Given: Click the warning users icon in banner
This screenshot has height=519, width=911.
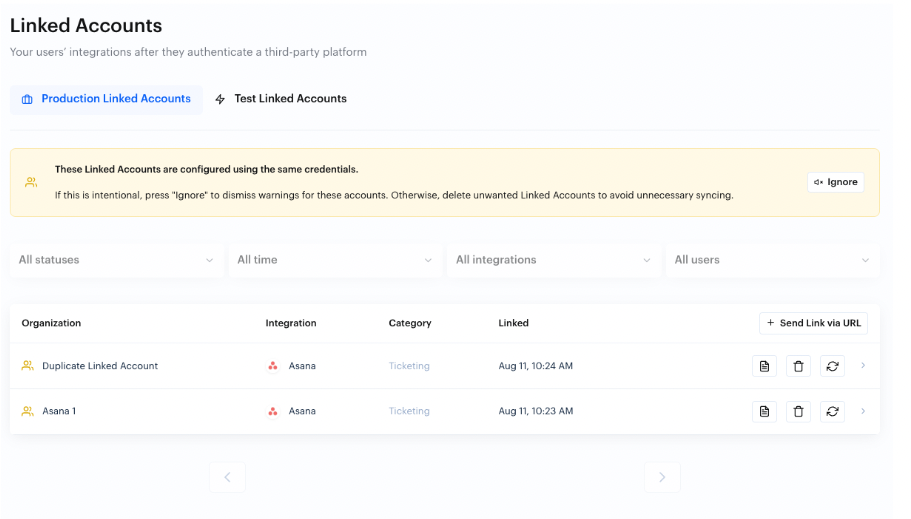Looking at the screenshot, I should 31,182.
